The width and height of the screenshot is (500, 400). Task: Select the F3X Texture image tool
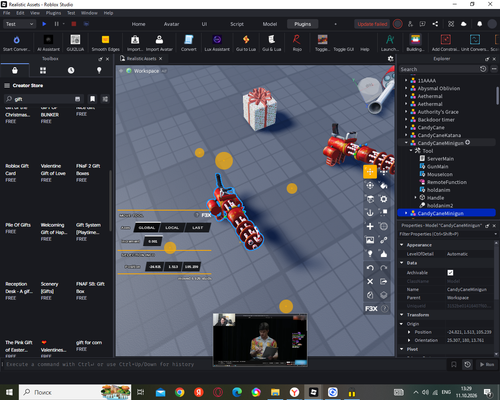[370, 240]
